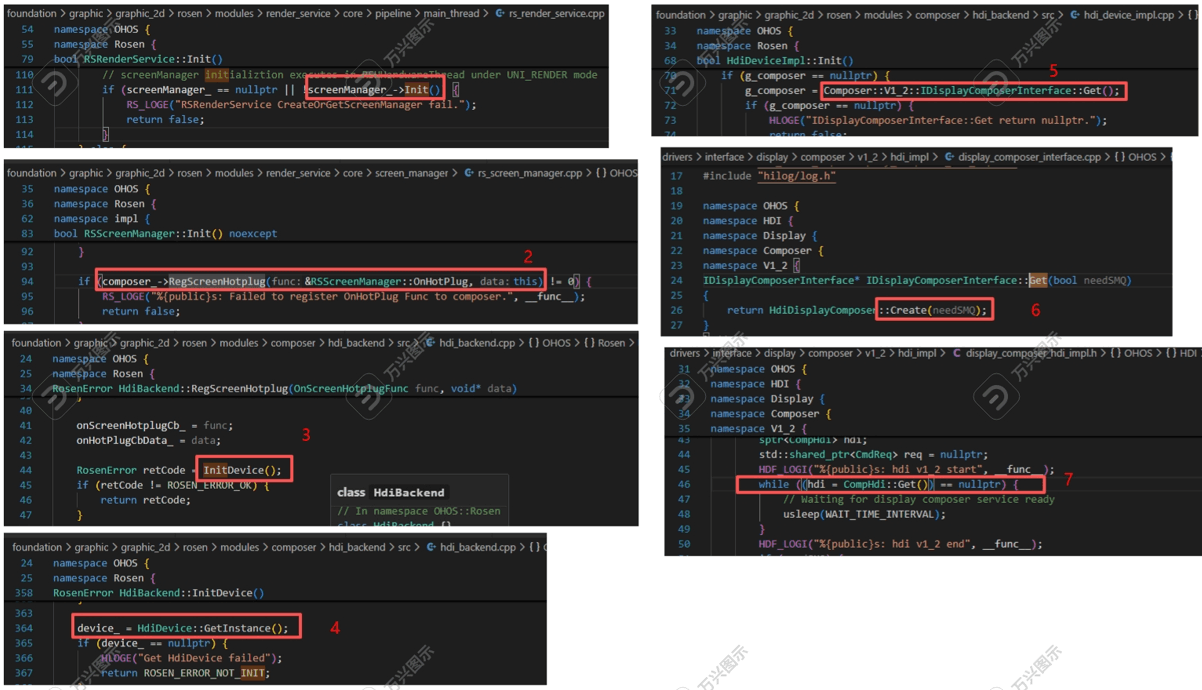Click HdiDisplayComposer::Create(needSMQ) return statement
The width and height of the screenshot is (1202, 690).
click(858, 310)
